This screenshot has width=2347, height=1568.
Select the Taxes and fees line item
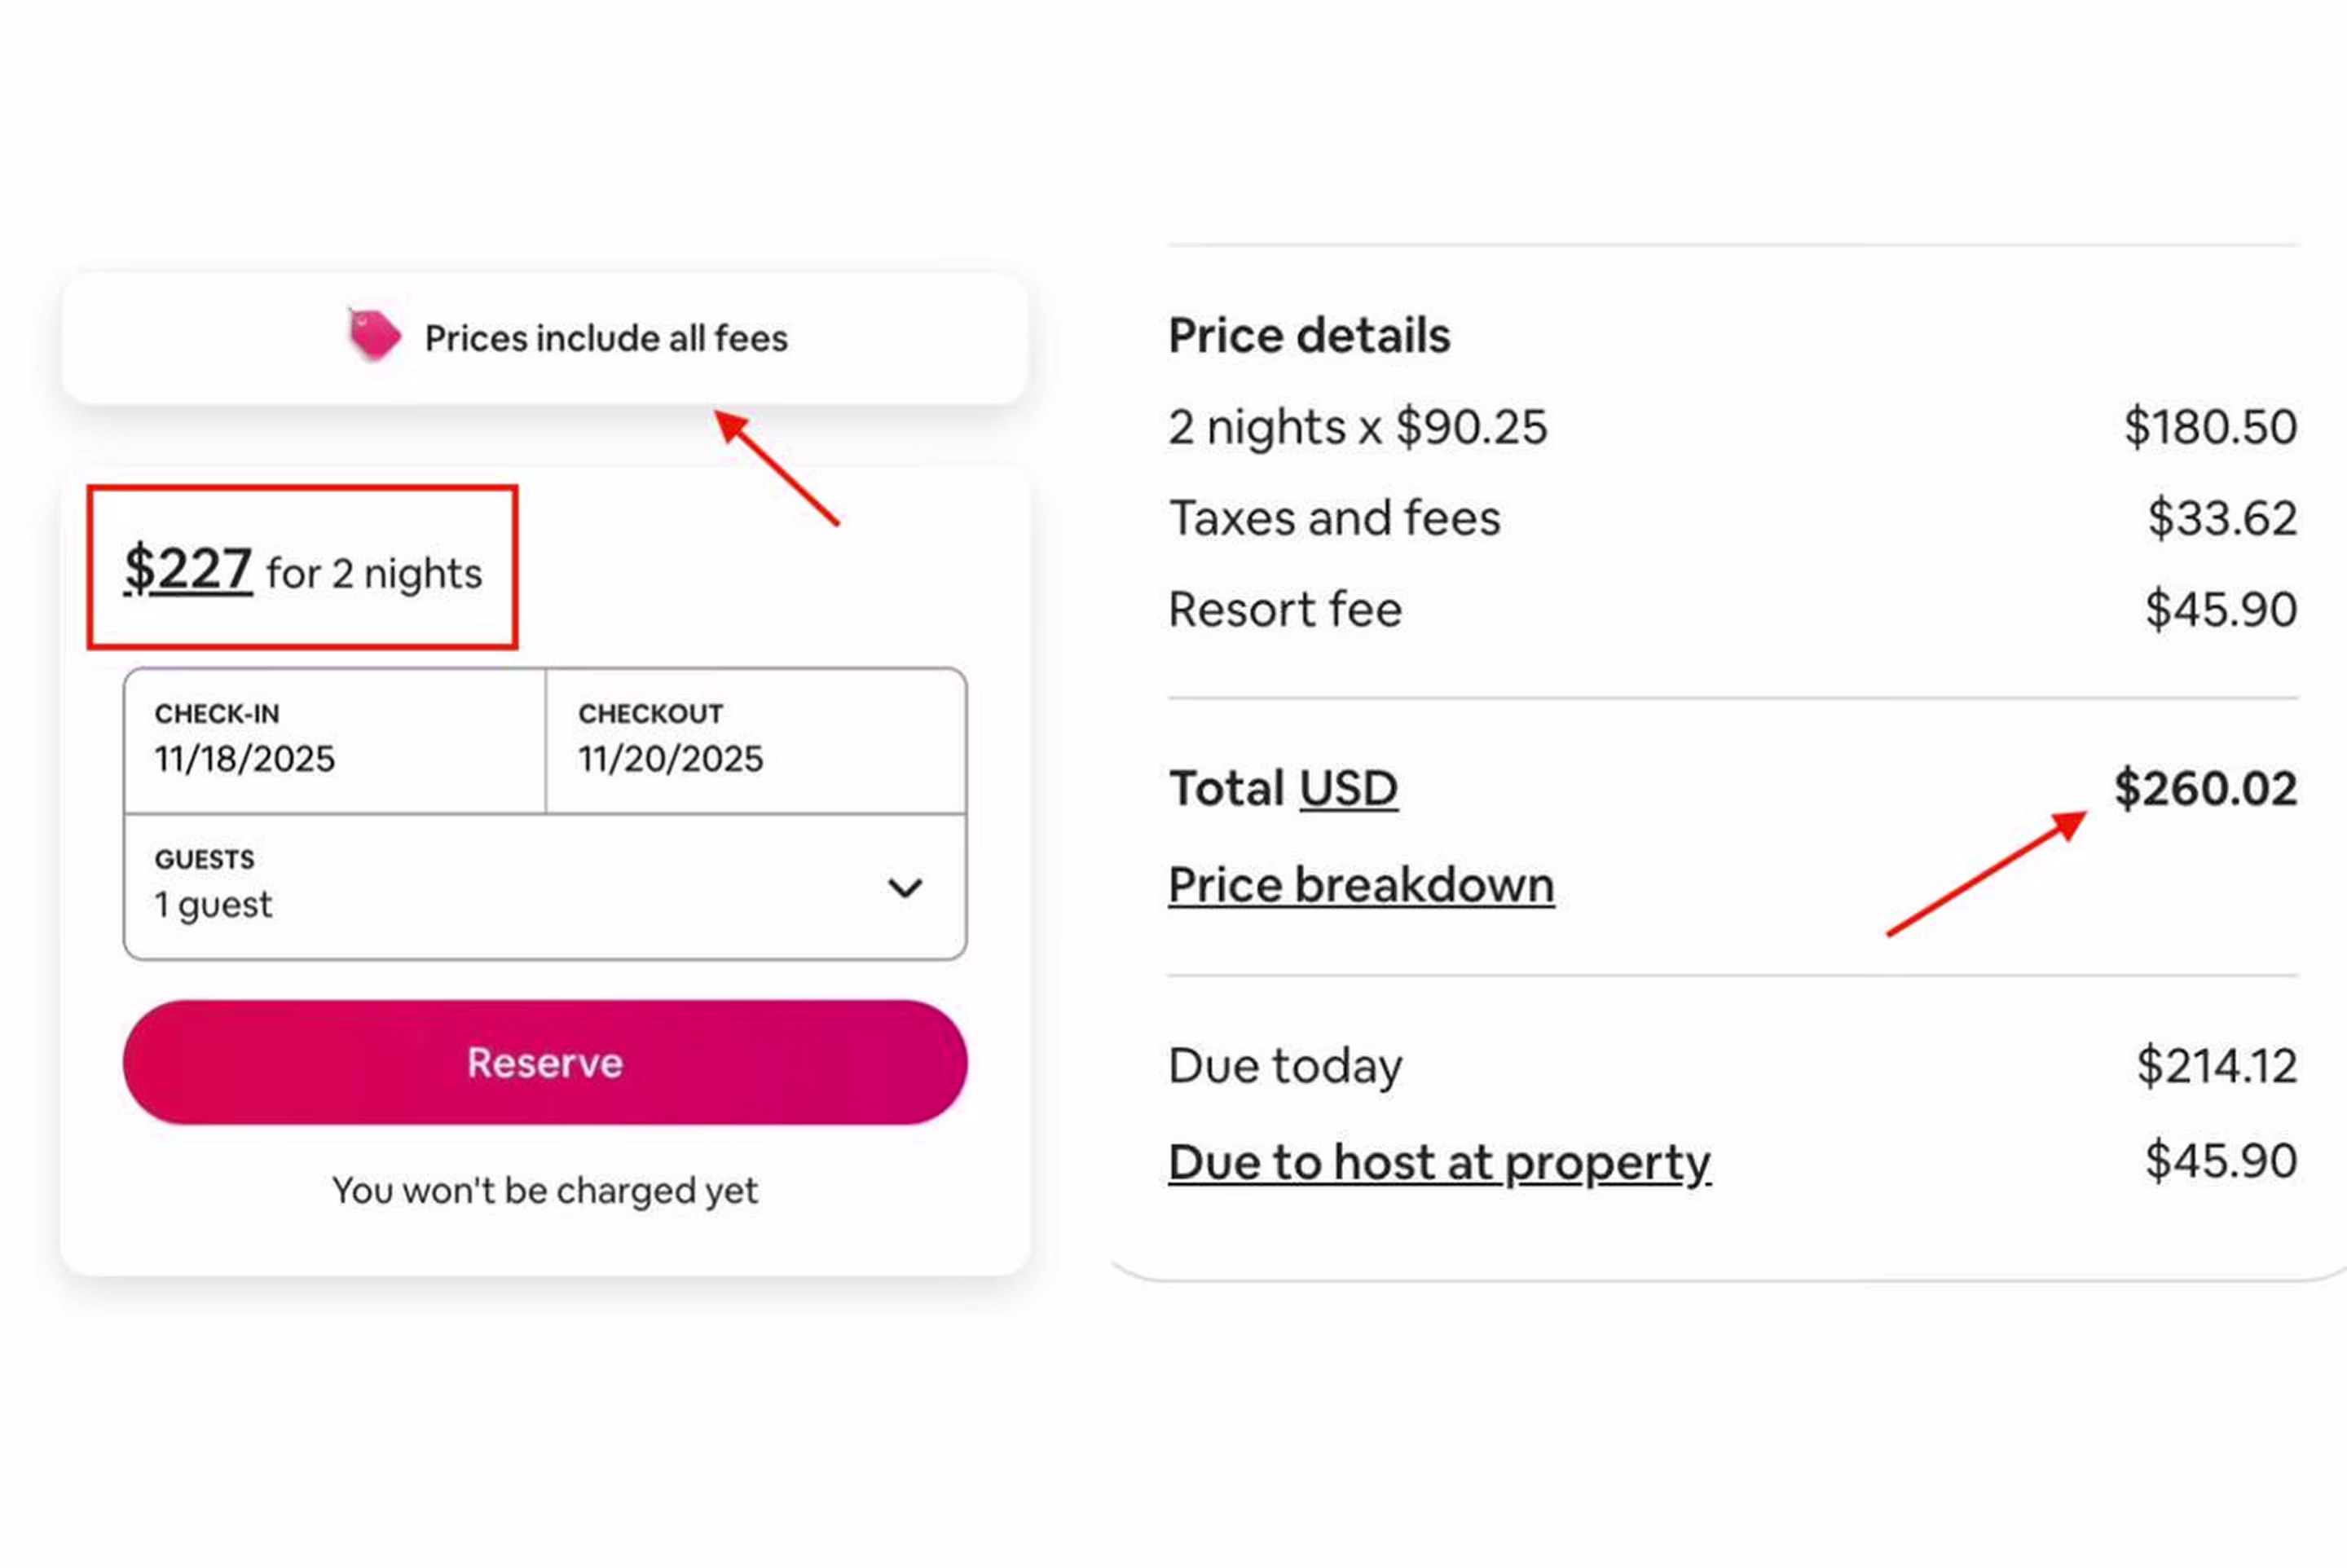tap(1334, 518)
